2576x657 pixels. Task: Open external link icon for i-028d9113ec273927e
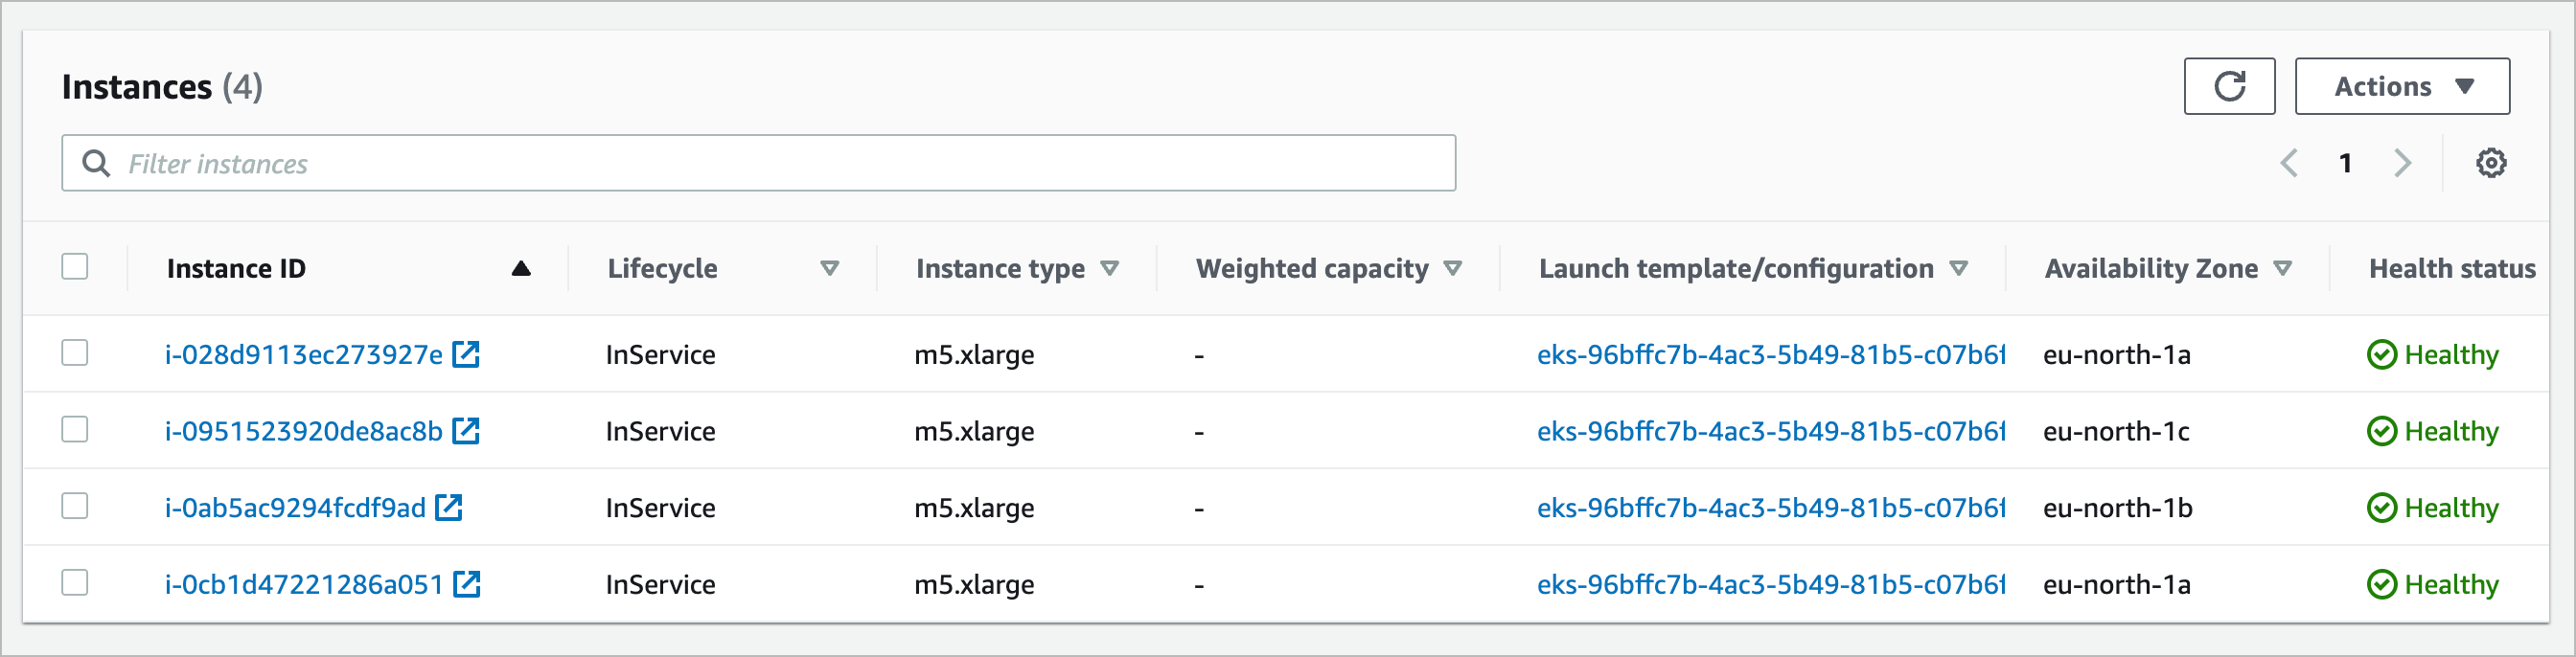click(466, 354)
